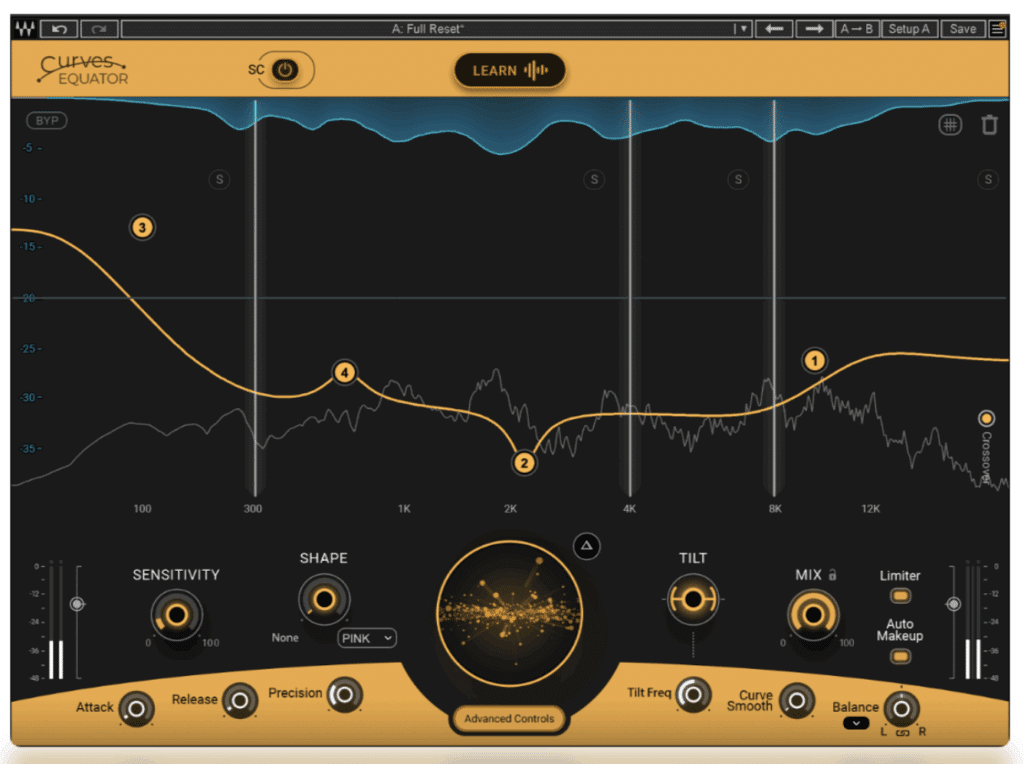Viewport: 1024px width, 764px height.
Task: Click the Tilt Freq knob
Action: (x=693, y=695)
